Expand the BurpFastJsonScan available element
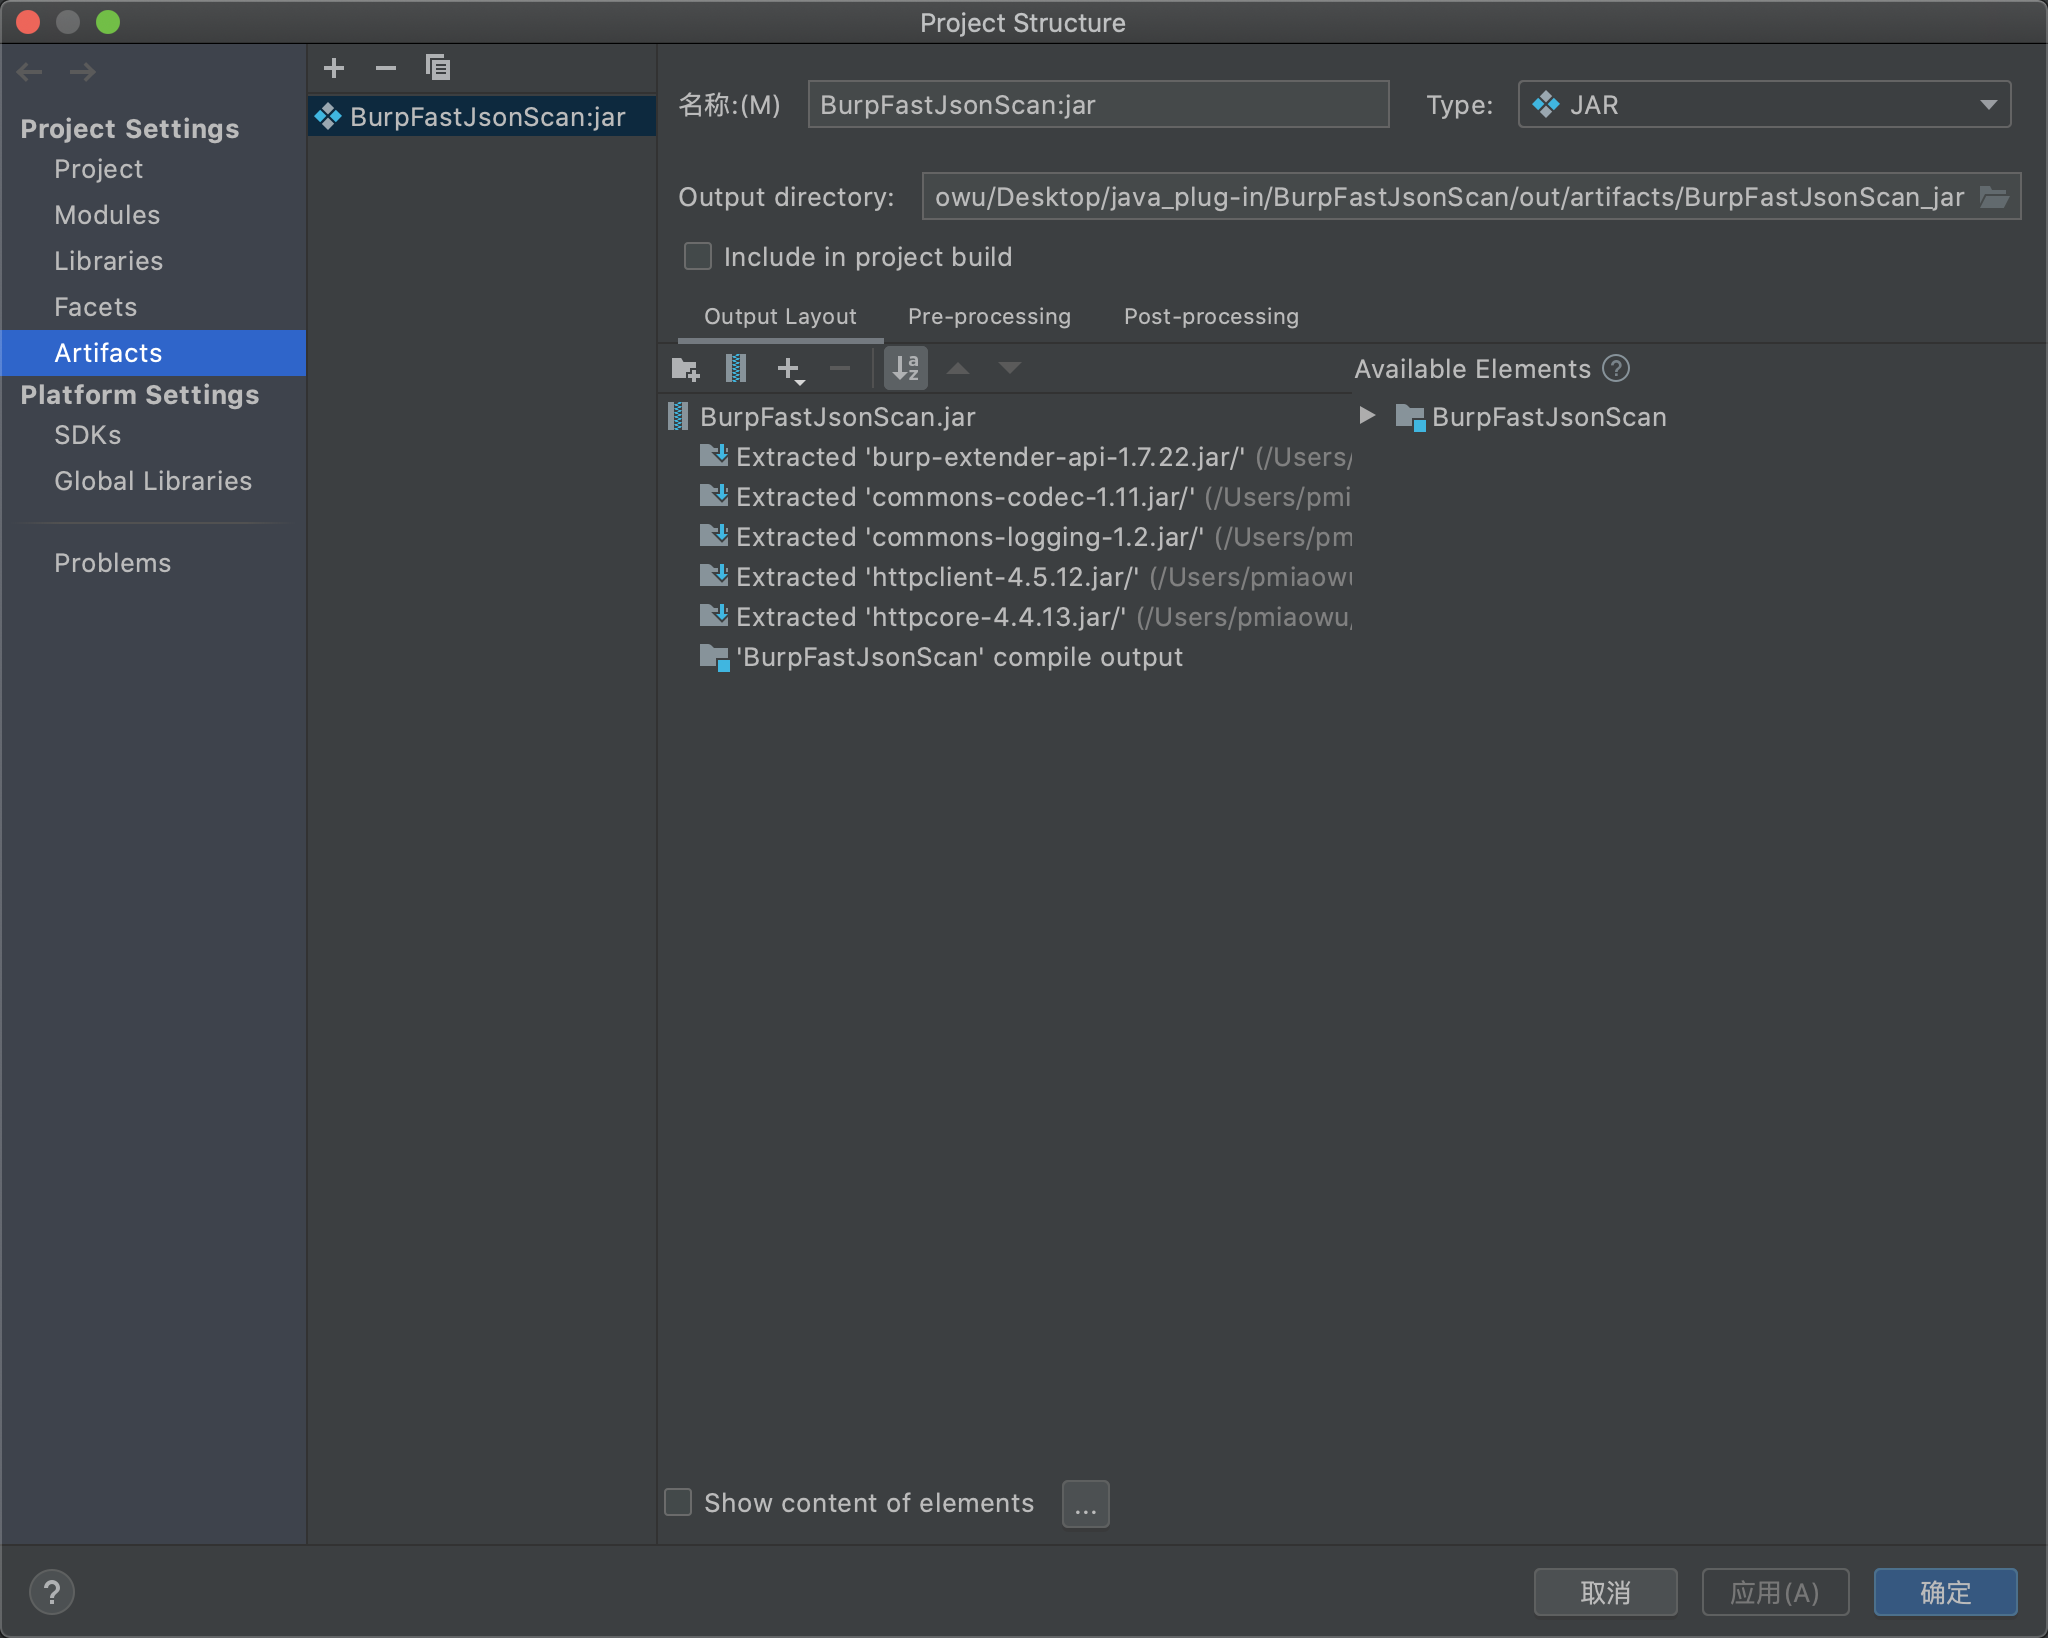The height and width of the screenshot is (1638, 2048). click(x=1367, y=416)
